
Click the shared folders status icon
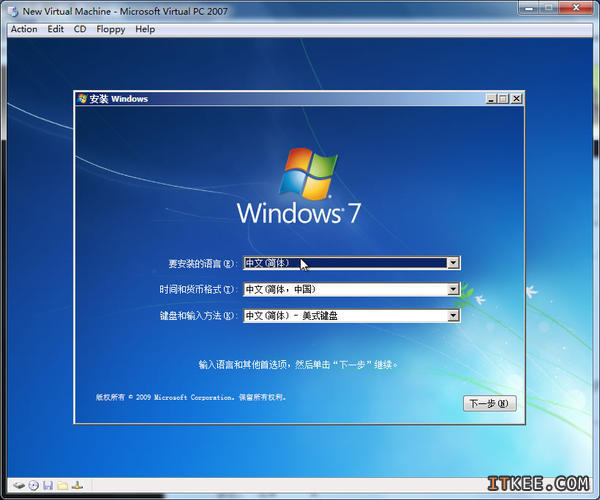coord(61,485)
